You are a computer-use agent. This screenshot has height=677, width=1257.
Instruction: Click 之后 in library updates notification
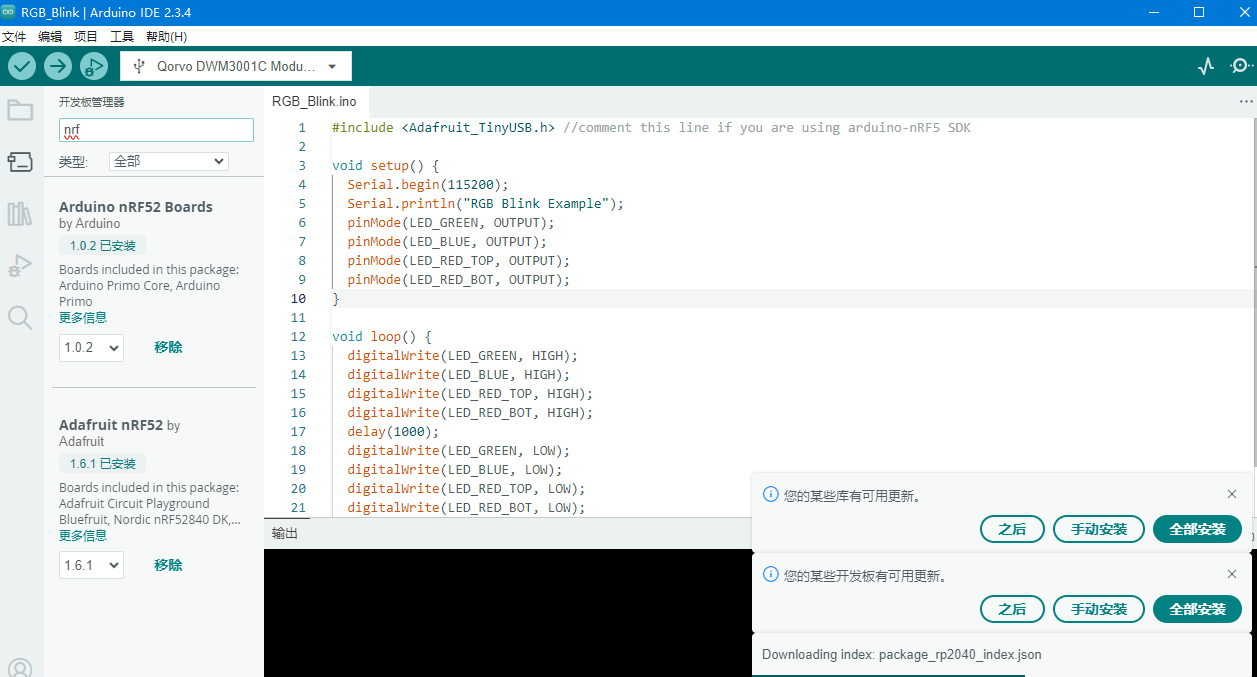point(1012,529)
